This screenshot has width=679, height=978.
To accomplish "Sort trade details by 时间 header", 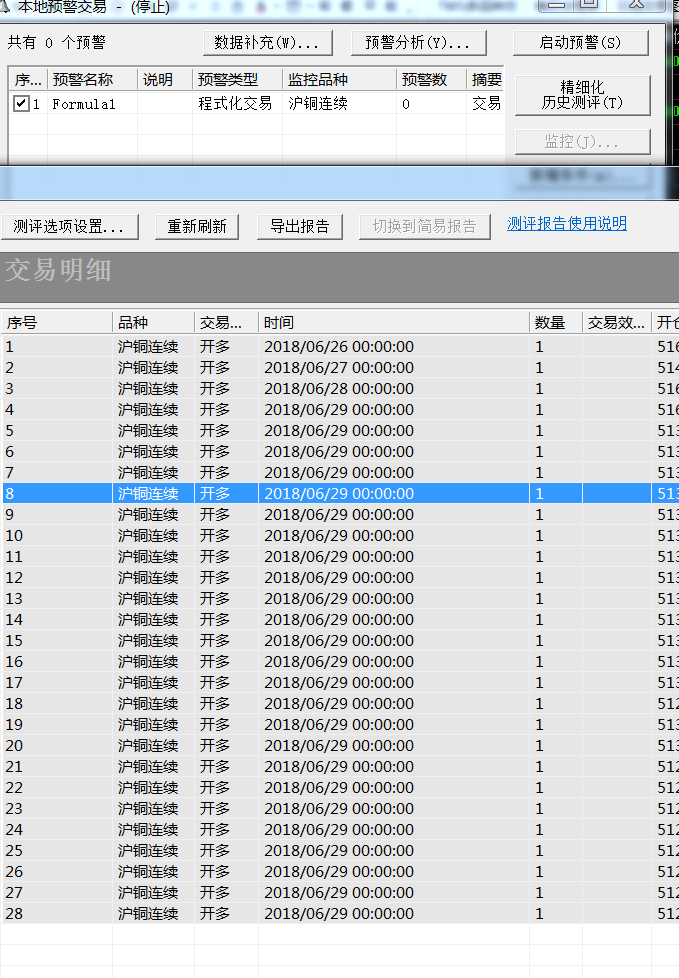I will tap(393, 322).
